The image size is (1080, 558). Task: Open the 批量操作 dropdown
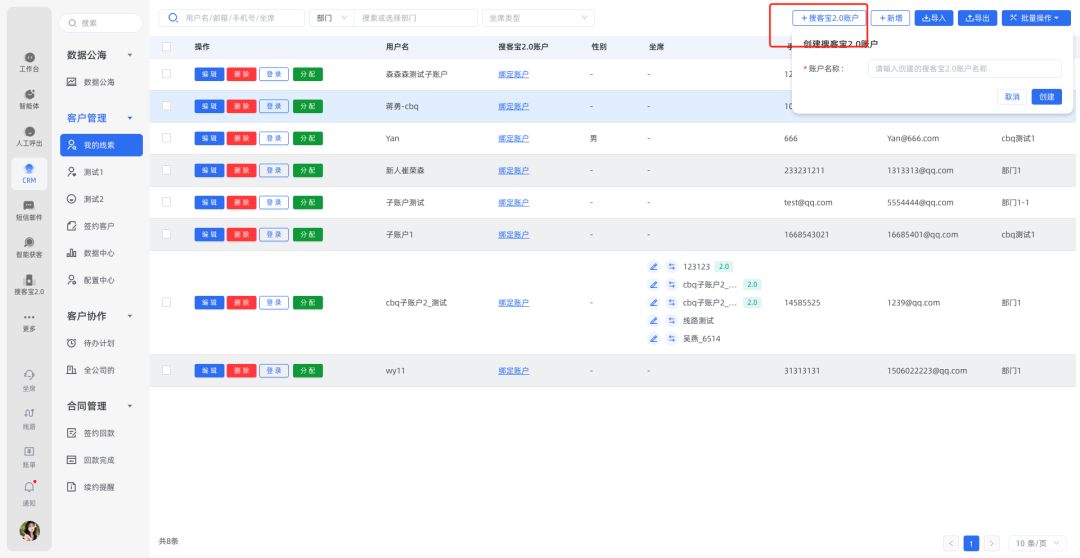[x=1036, y=18]
